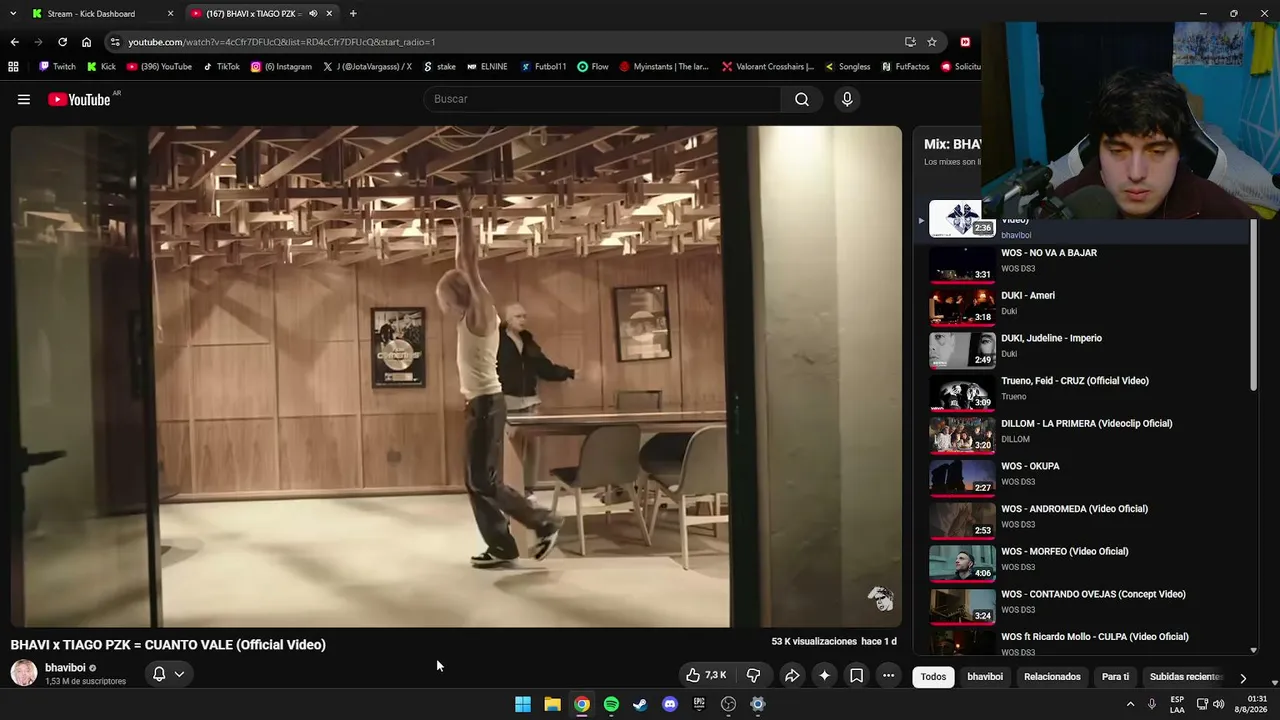This screenshot has width=1280, height=720.
Task: Show hidden system tray icons
Action: coord(1130,704)
